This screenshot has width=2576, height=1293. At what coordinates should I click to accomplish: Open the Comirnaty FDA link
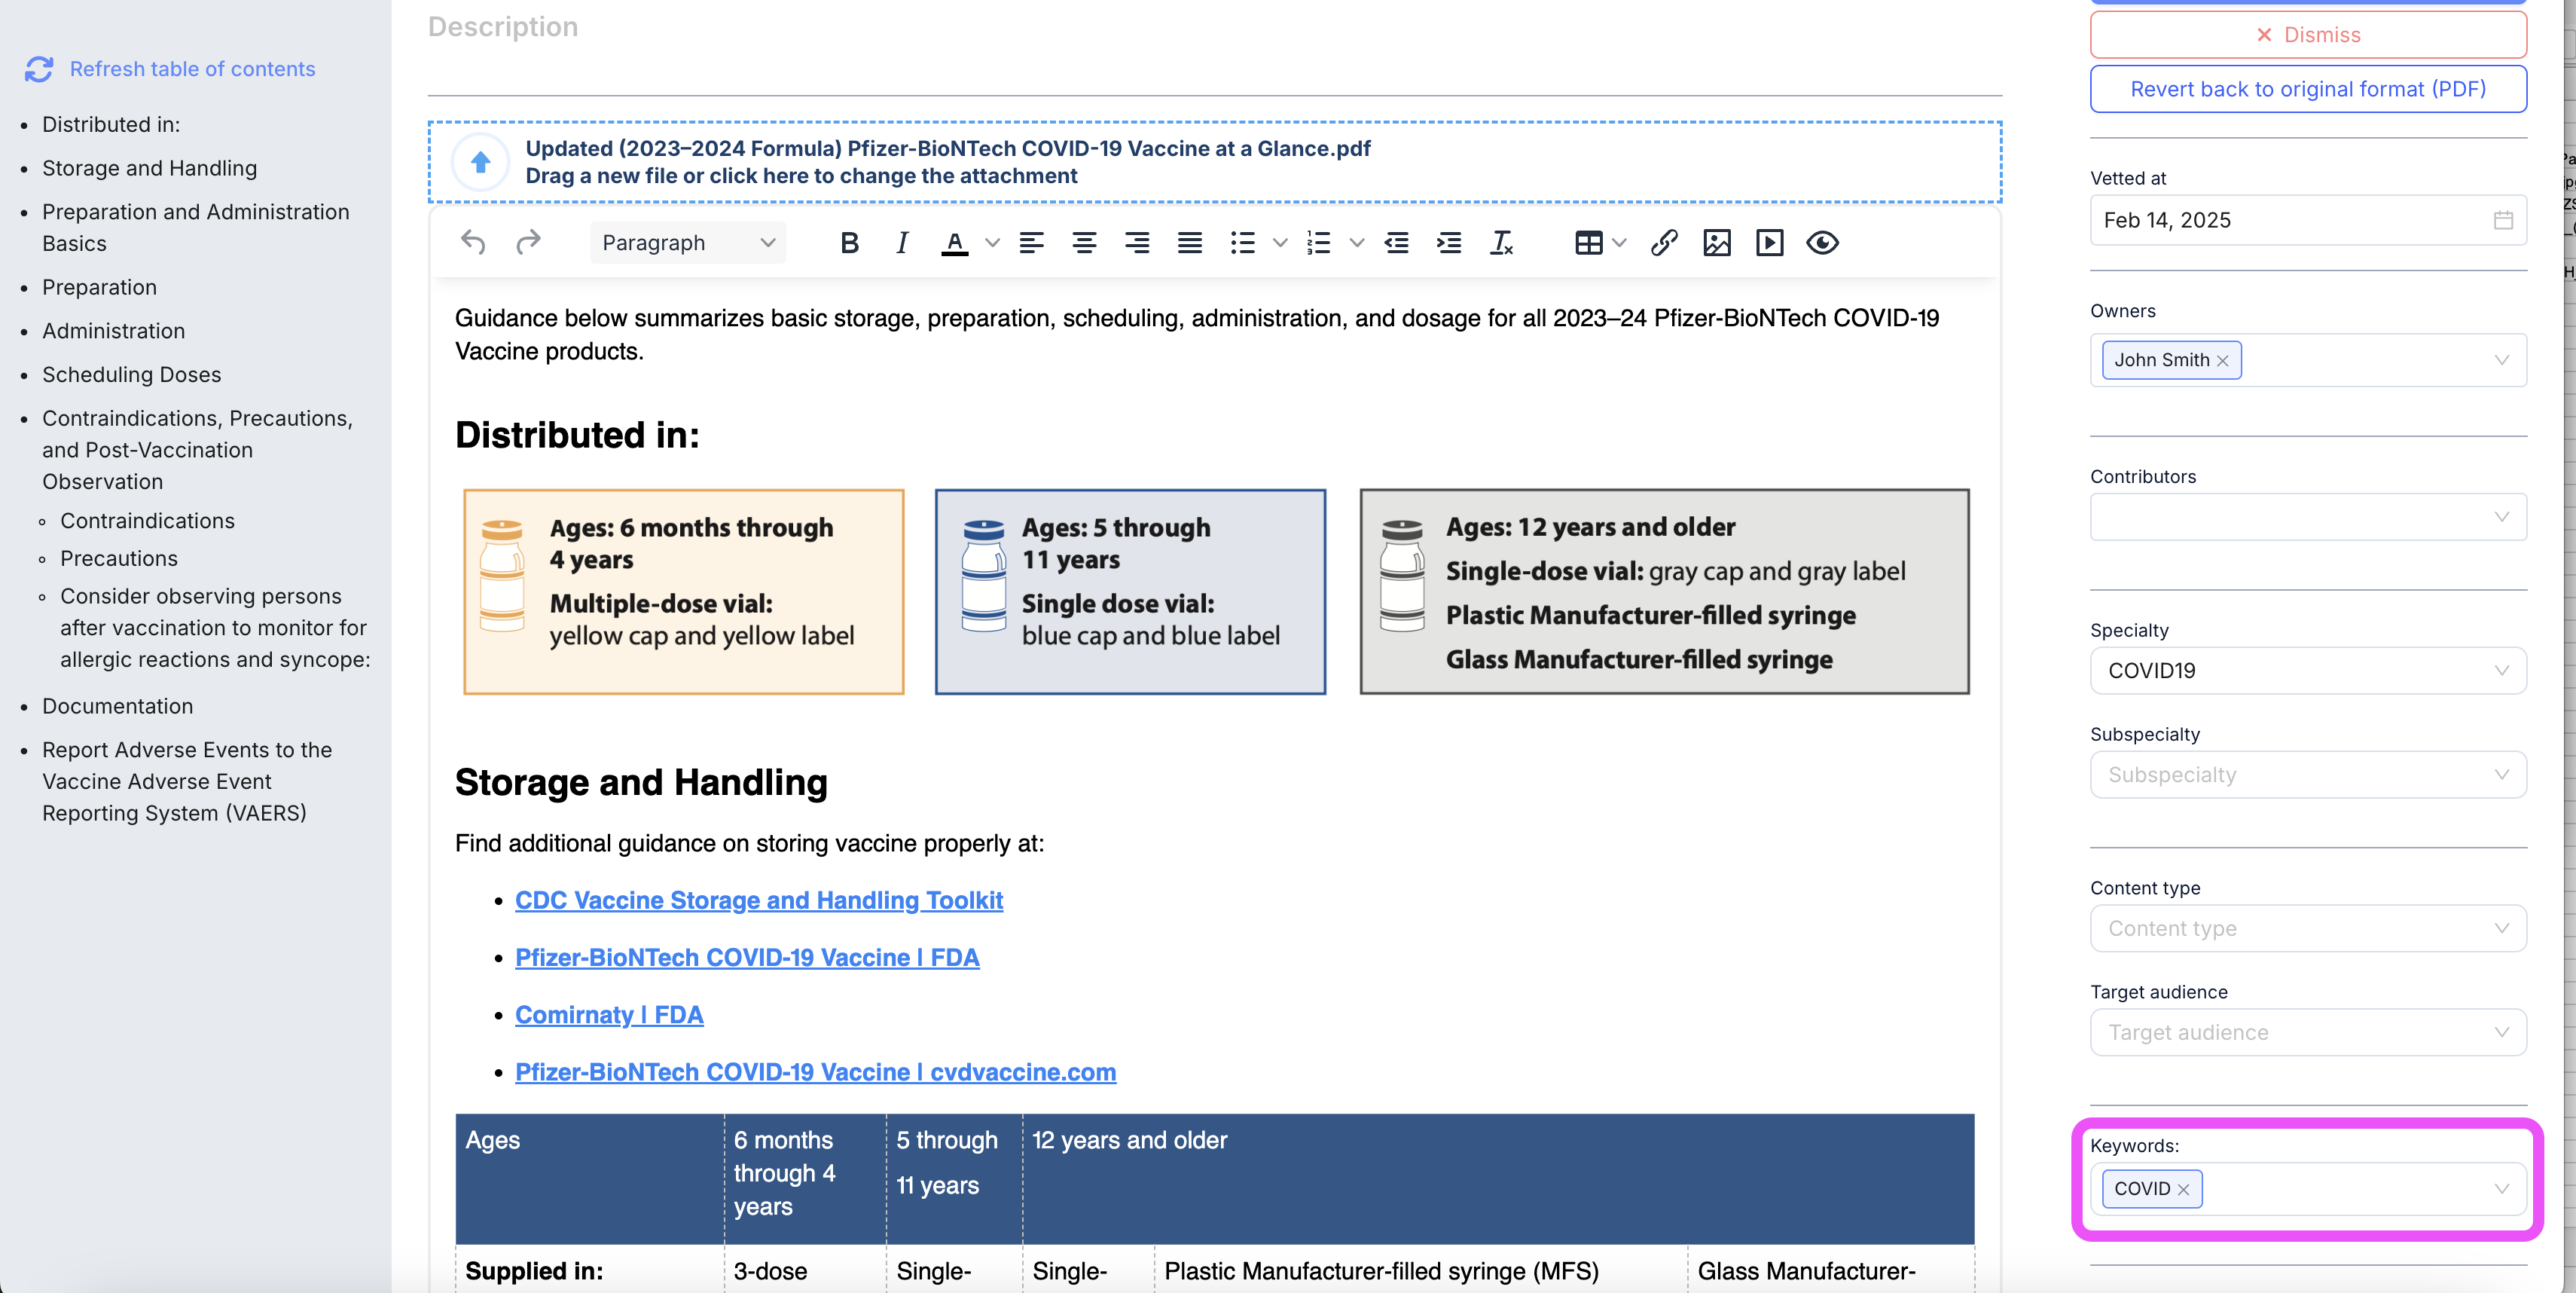click(609, 1015)
